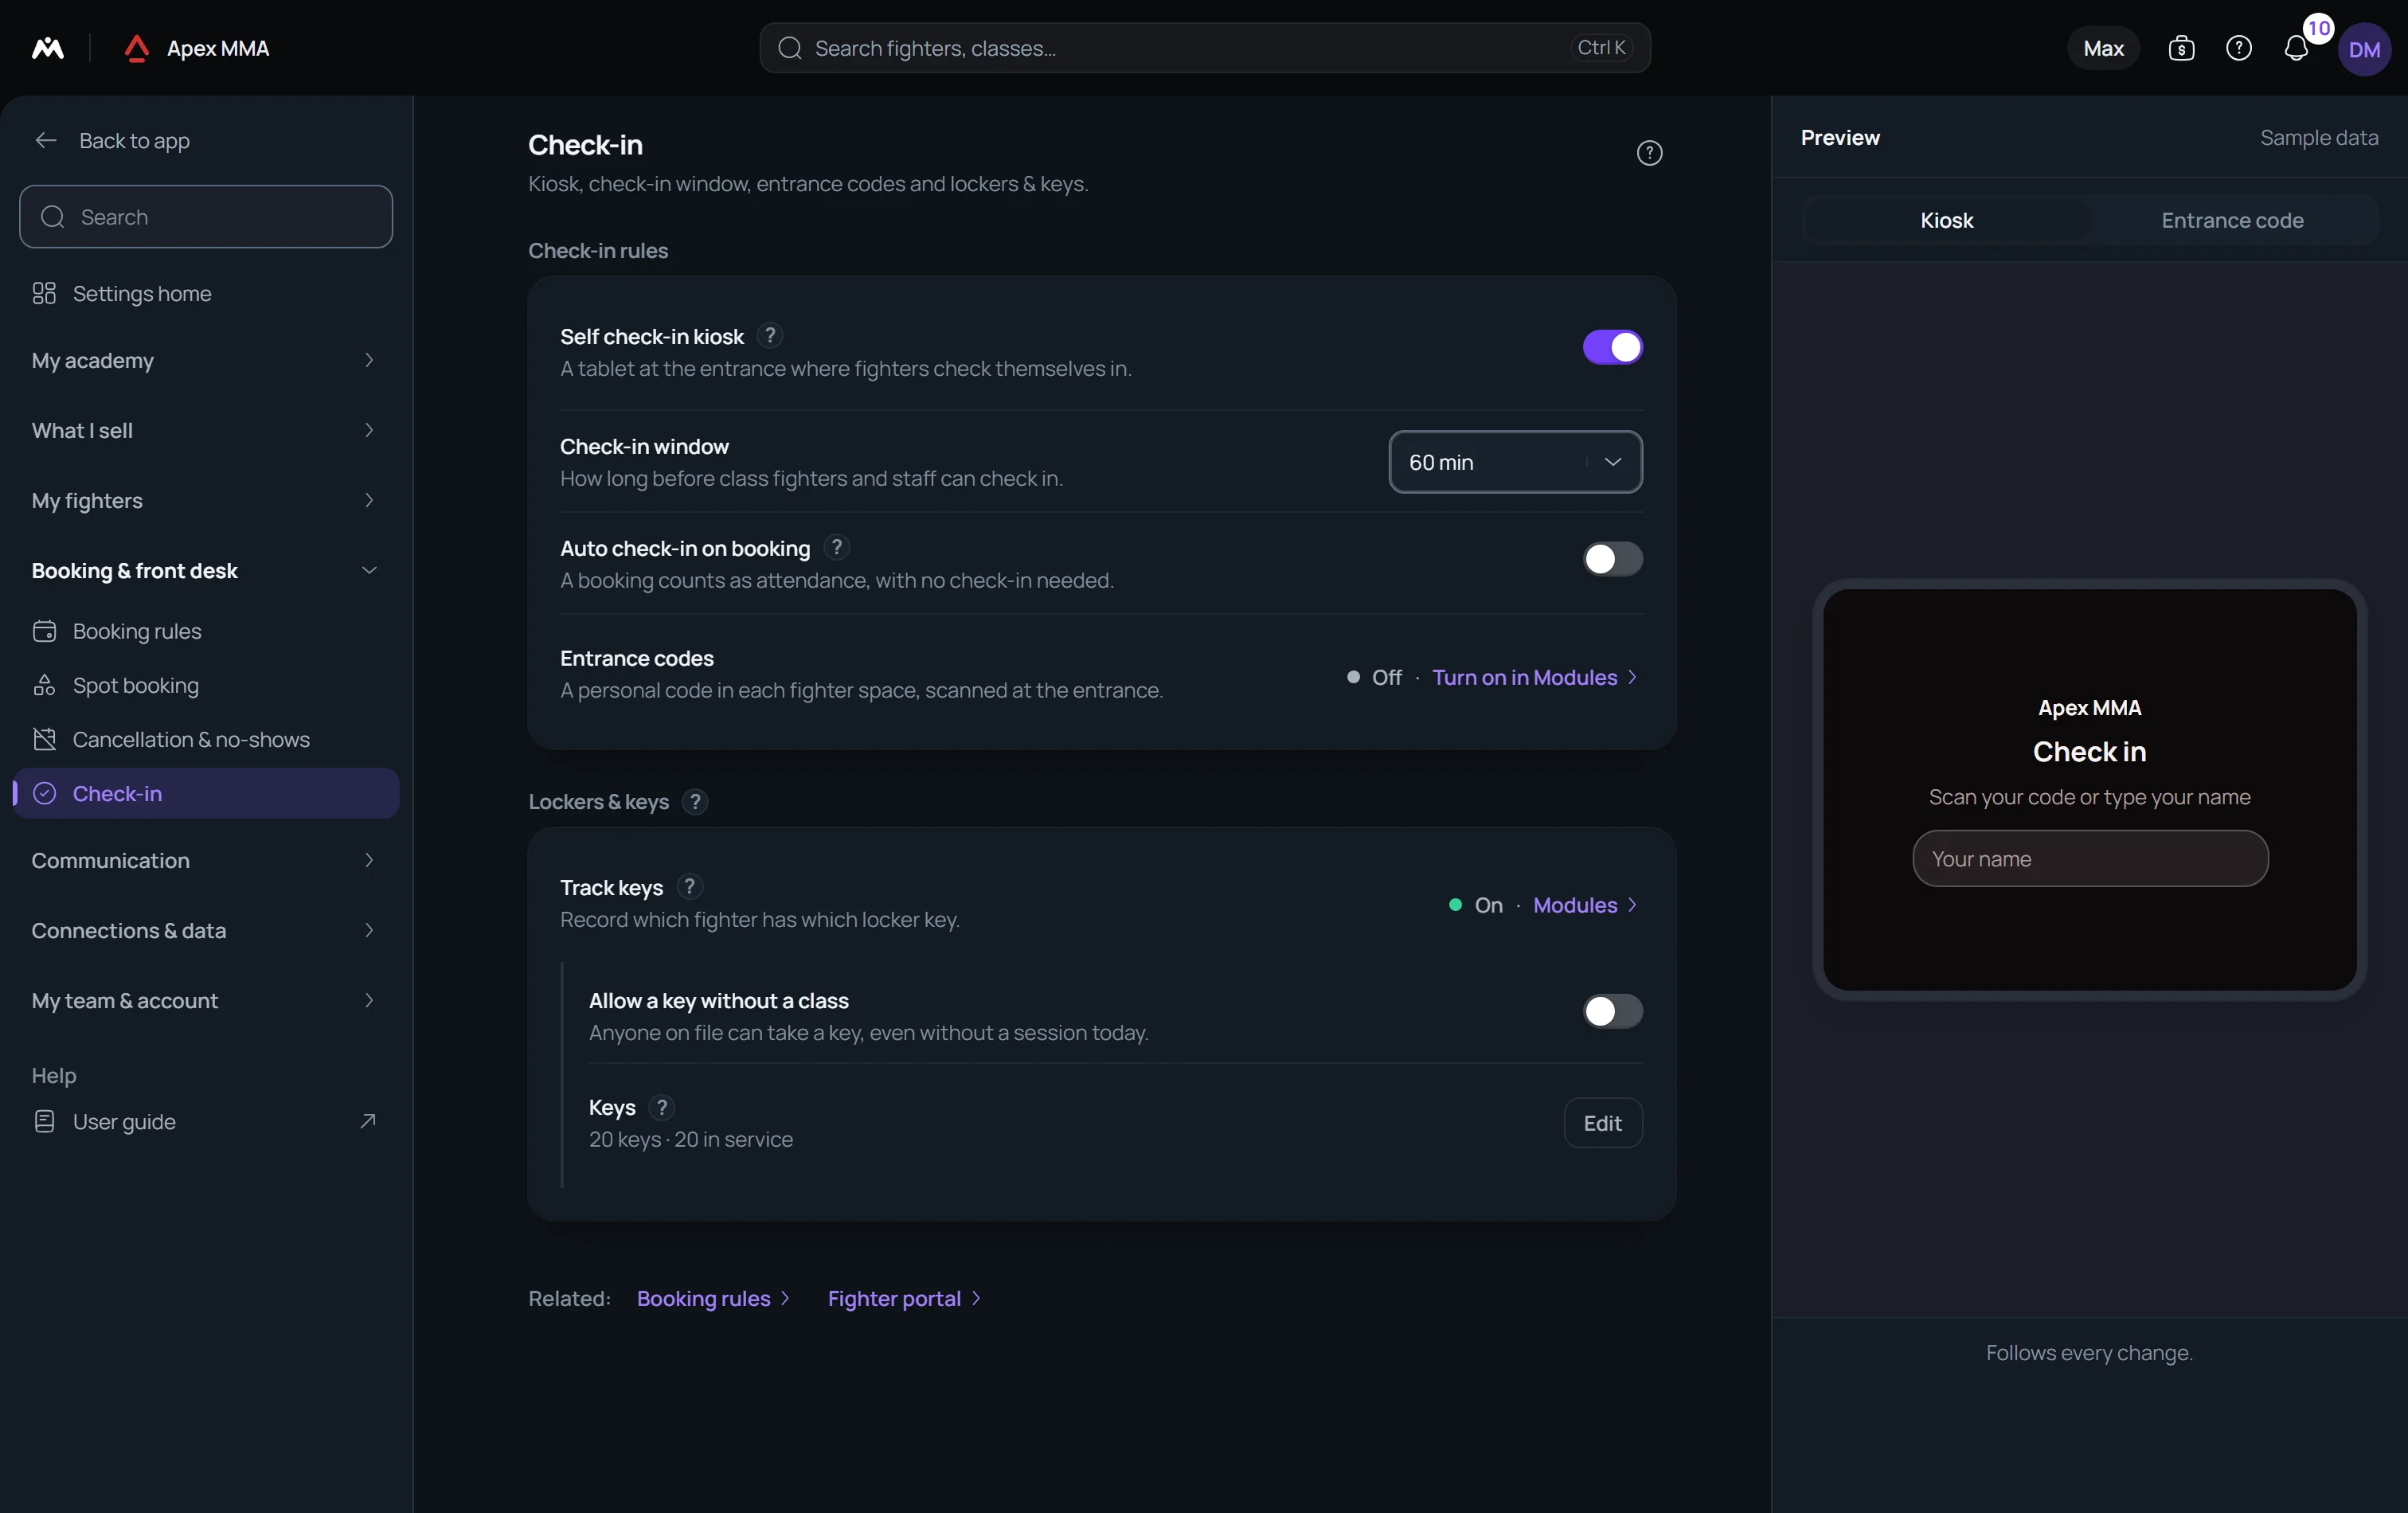Viewport: 2408px width, 1513px height.
Task: Focus the Search fighters, classes field
Action: coord(1204,48)
